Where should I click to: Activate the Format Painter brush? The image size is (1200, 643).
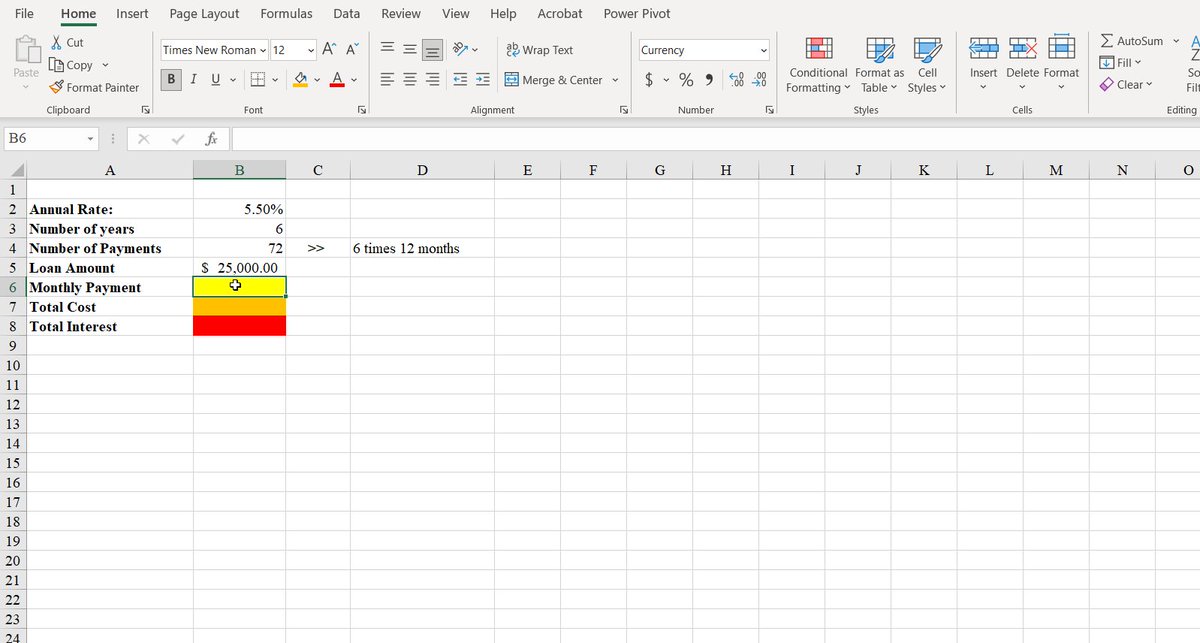95,87
